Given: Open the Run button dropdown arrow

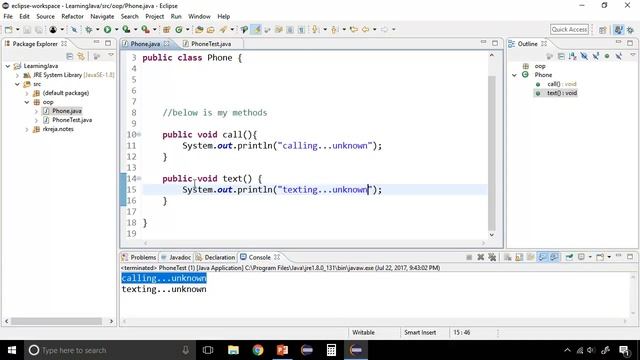Looking at the screenshot, I should pyautogui.click(x=116, y=29).
